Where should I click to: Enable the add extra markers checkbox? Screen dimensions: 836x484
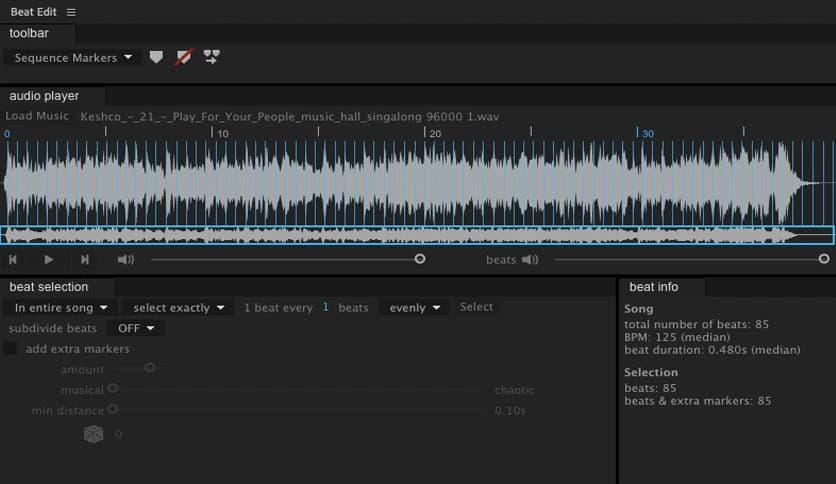(x=10, y=349)
